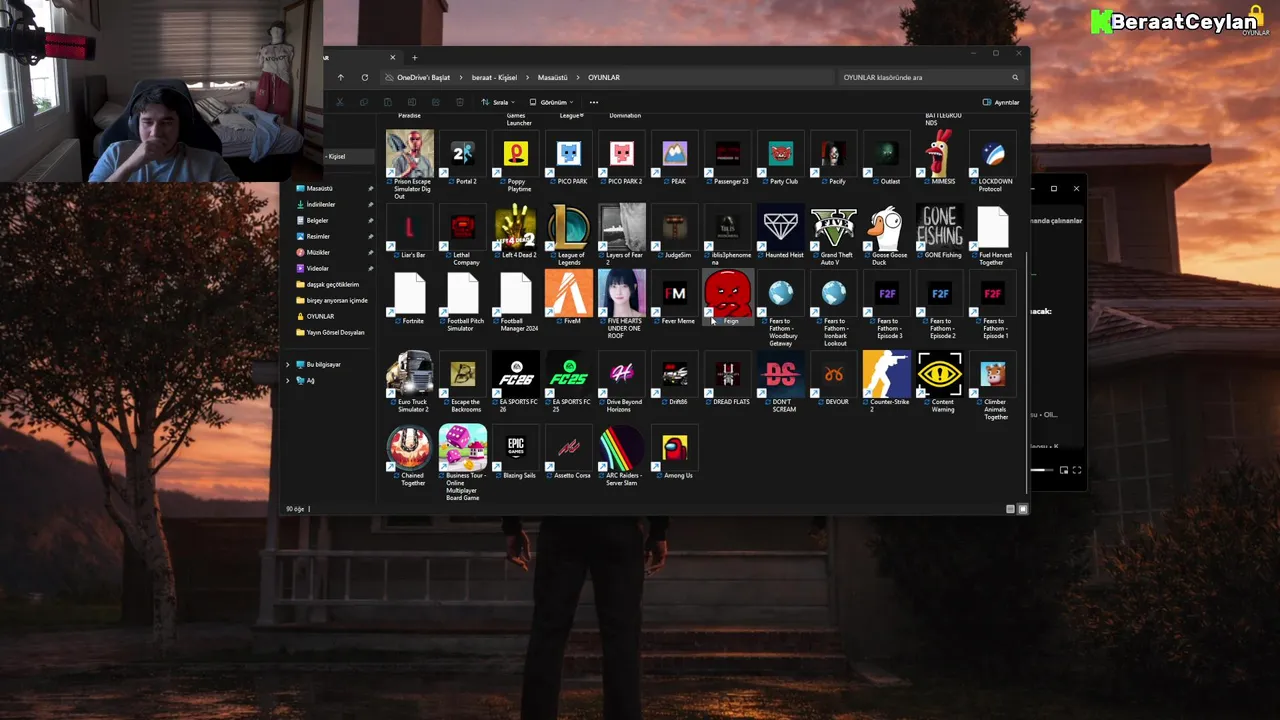1280x720 pixels.
Task: Click the cut scissors toolbar icon
Action: coord(339,102)
